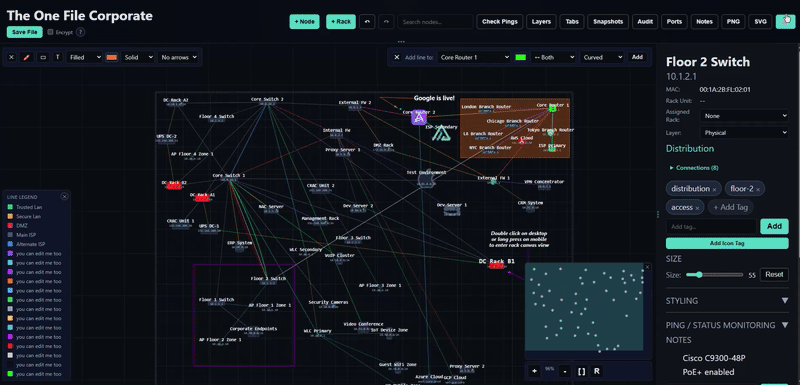Screen dimensions: 800x385
Task: Zoom out with the minimap minus button
Action: pyautogui.click(x=564, y=371)
